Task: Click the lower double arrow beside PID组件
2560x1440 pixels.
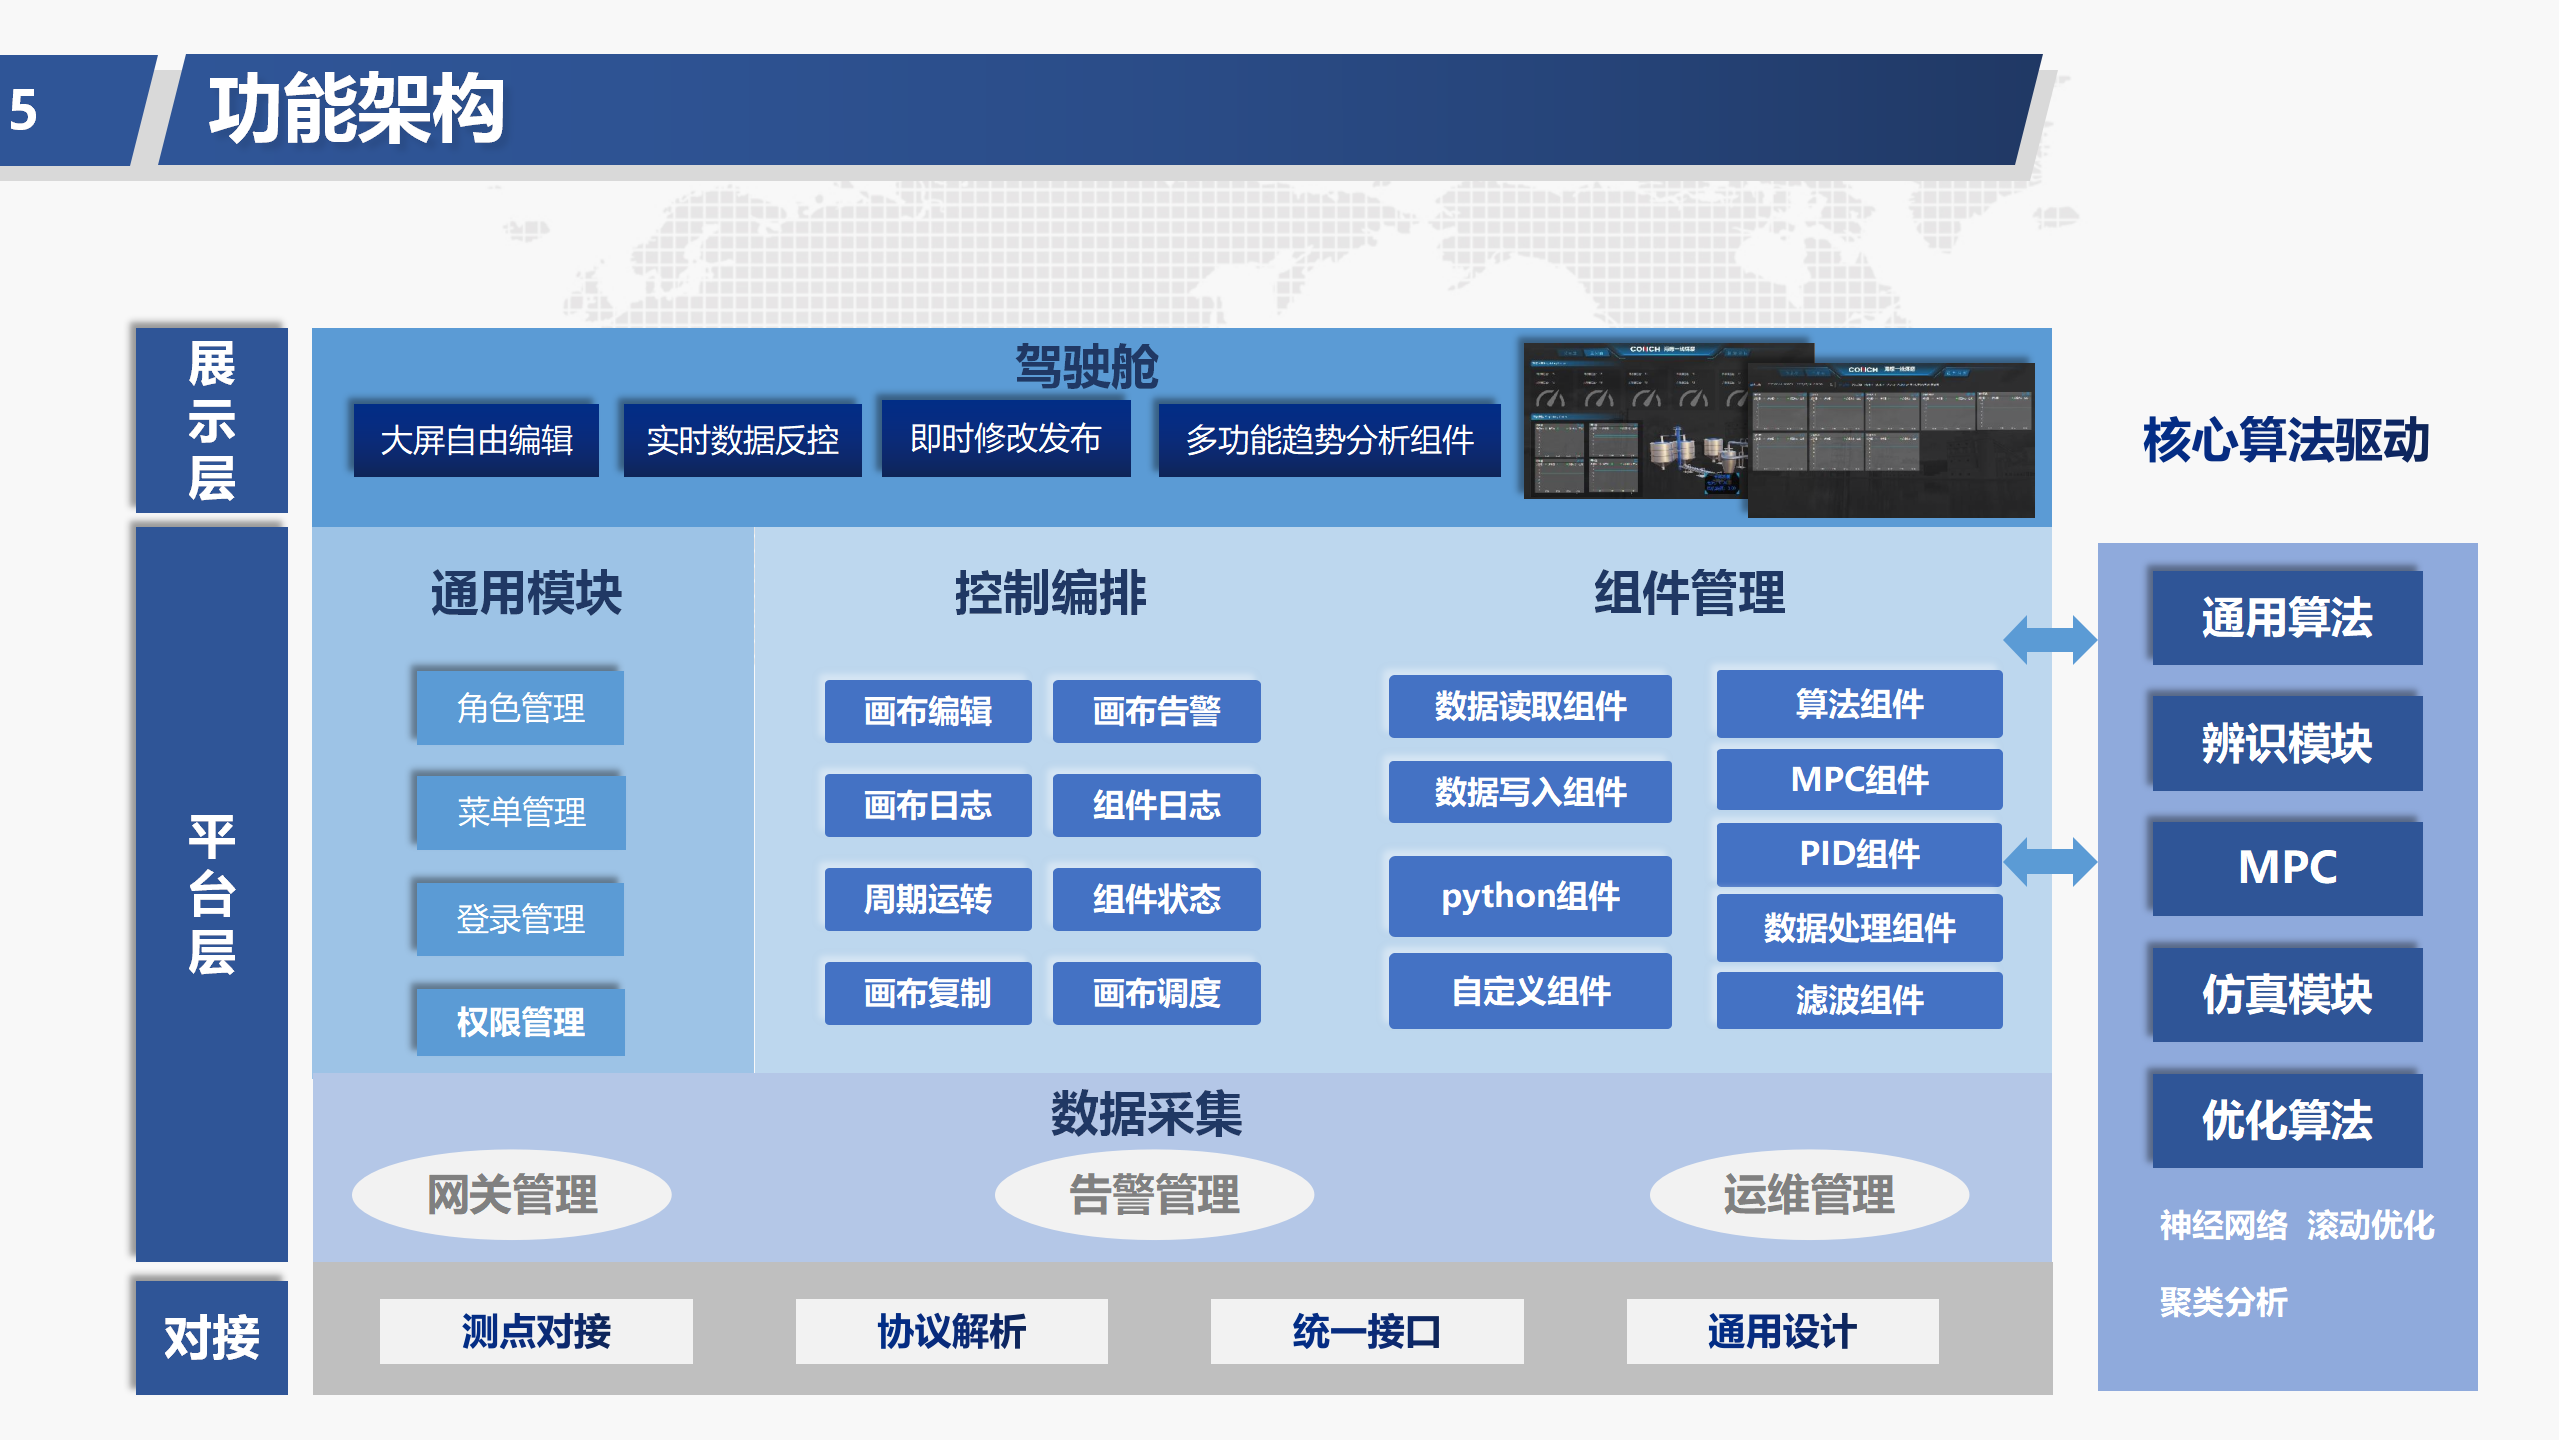Action: tap(2049, 862)
